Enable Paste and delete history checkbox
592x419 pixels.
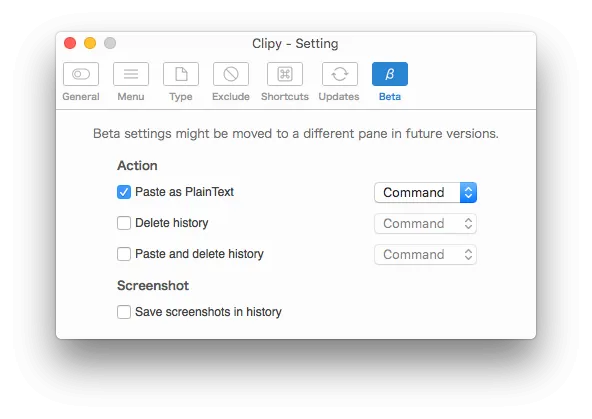(124, 254)
